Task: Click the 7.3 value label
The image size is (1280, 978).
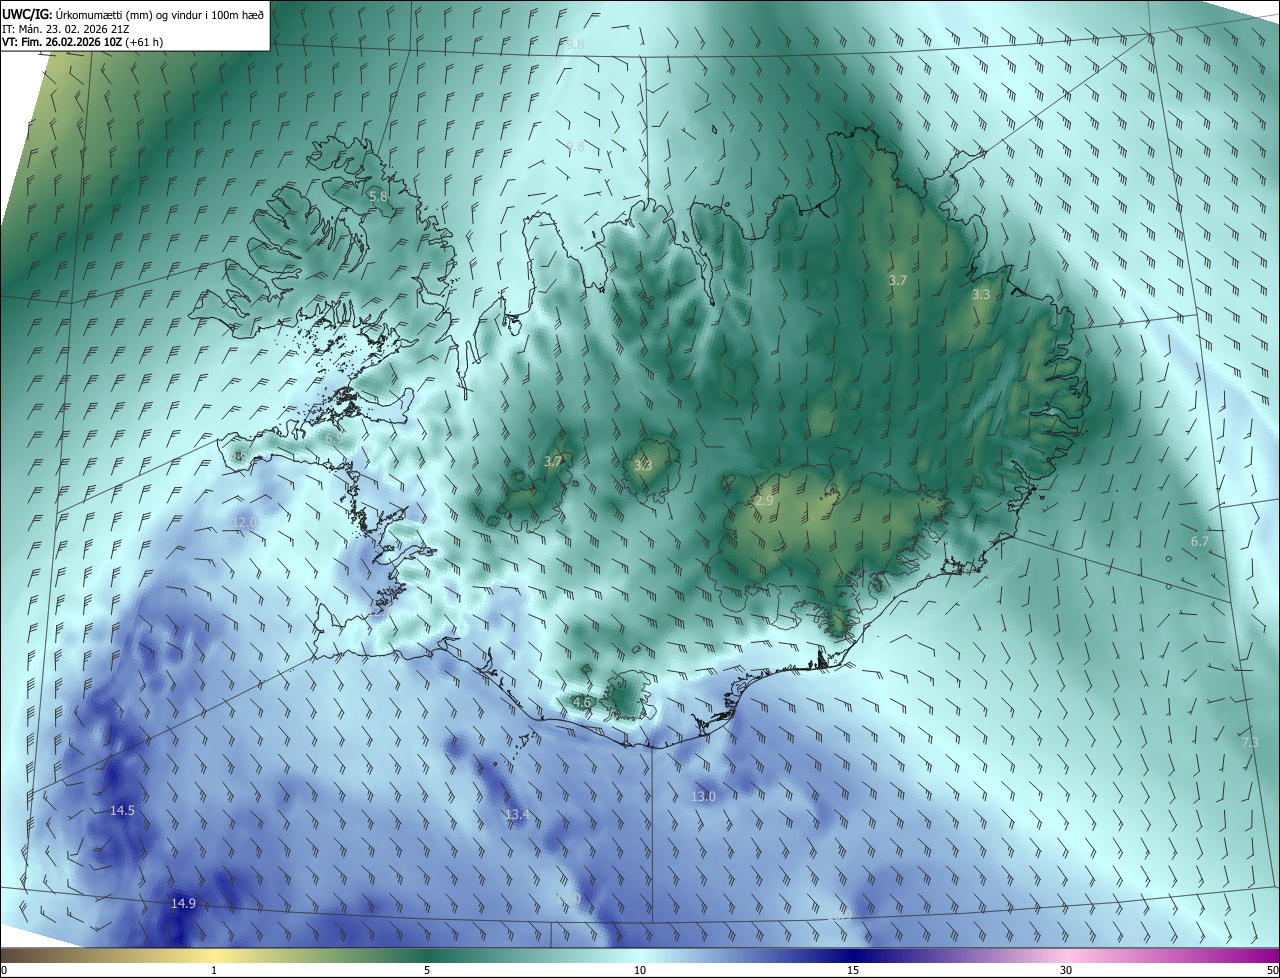Action: pos(1250,742)
